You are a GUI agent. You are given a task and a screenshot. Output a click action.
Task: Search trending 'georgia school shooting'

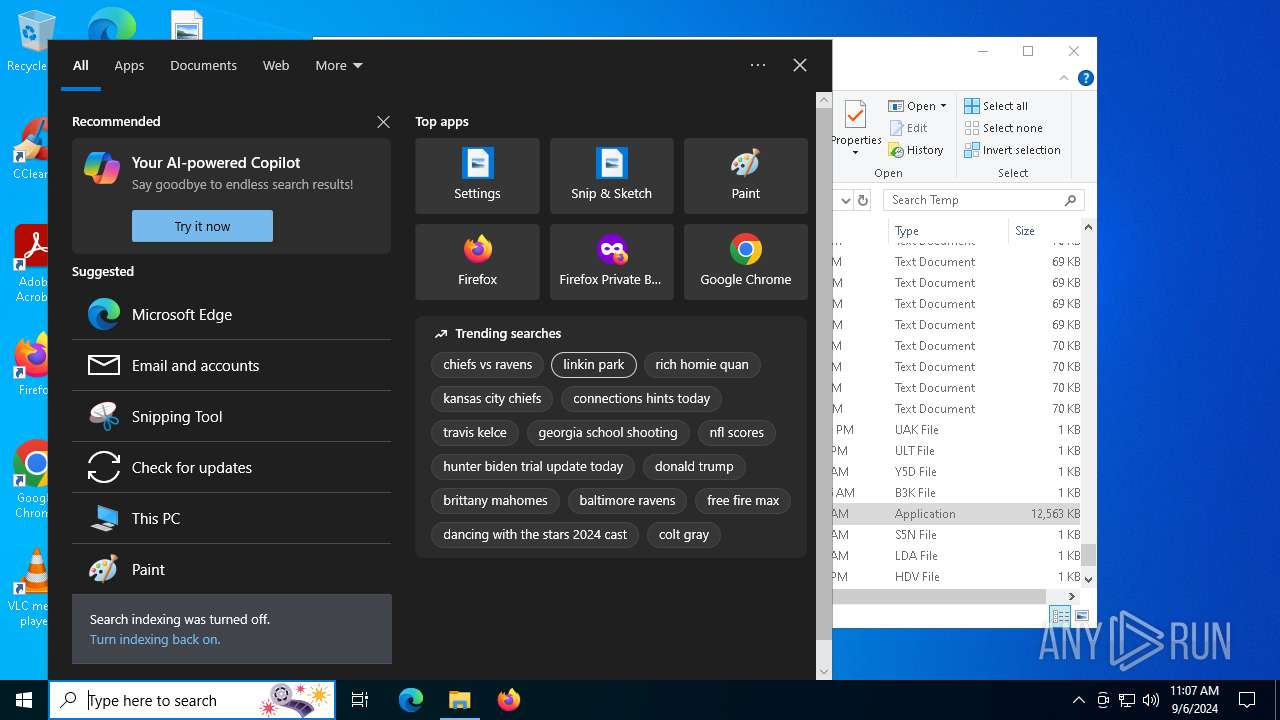pyautogui.click(x=608, y=433)
